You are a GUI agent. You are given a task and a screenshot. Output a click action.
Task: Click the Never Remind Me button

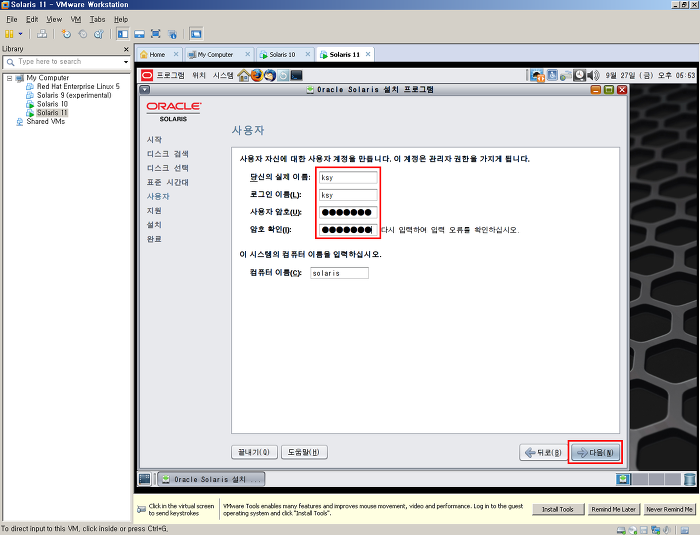pos(669,509)
